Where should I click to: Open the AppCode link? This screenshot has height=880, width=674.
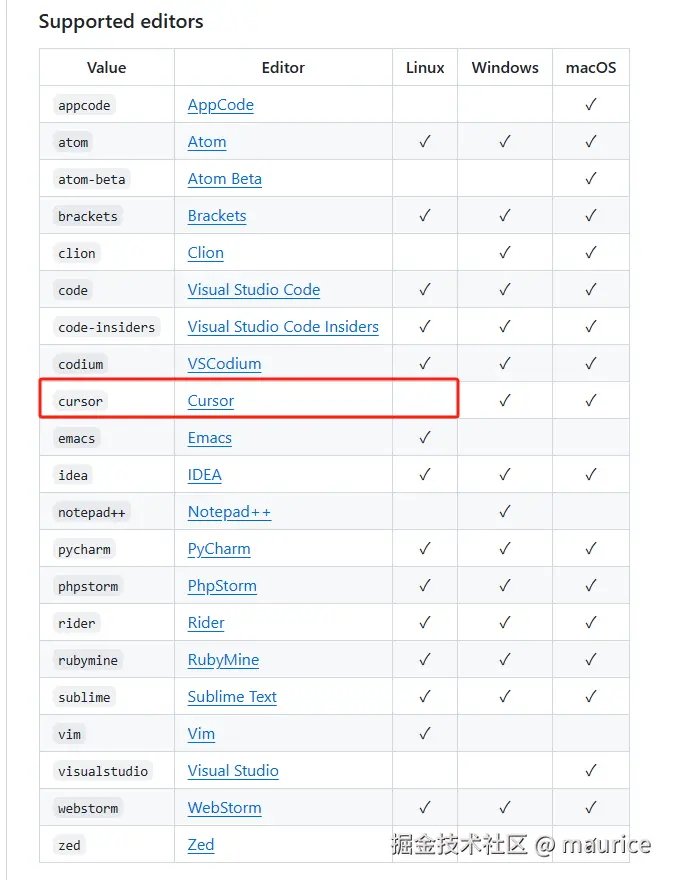tap(220, 105)
